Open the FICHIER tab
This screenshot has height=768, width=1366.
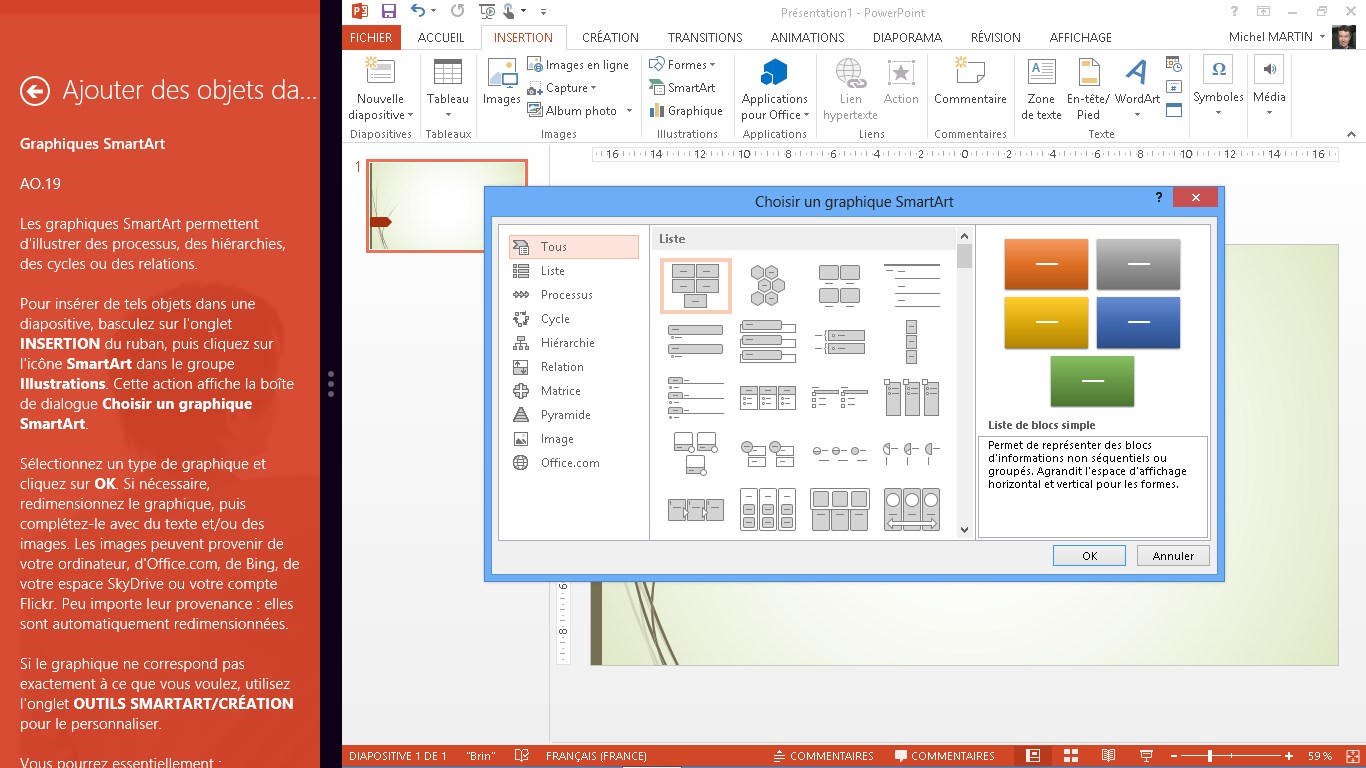point(371,37)
